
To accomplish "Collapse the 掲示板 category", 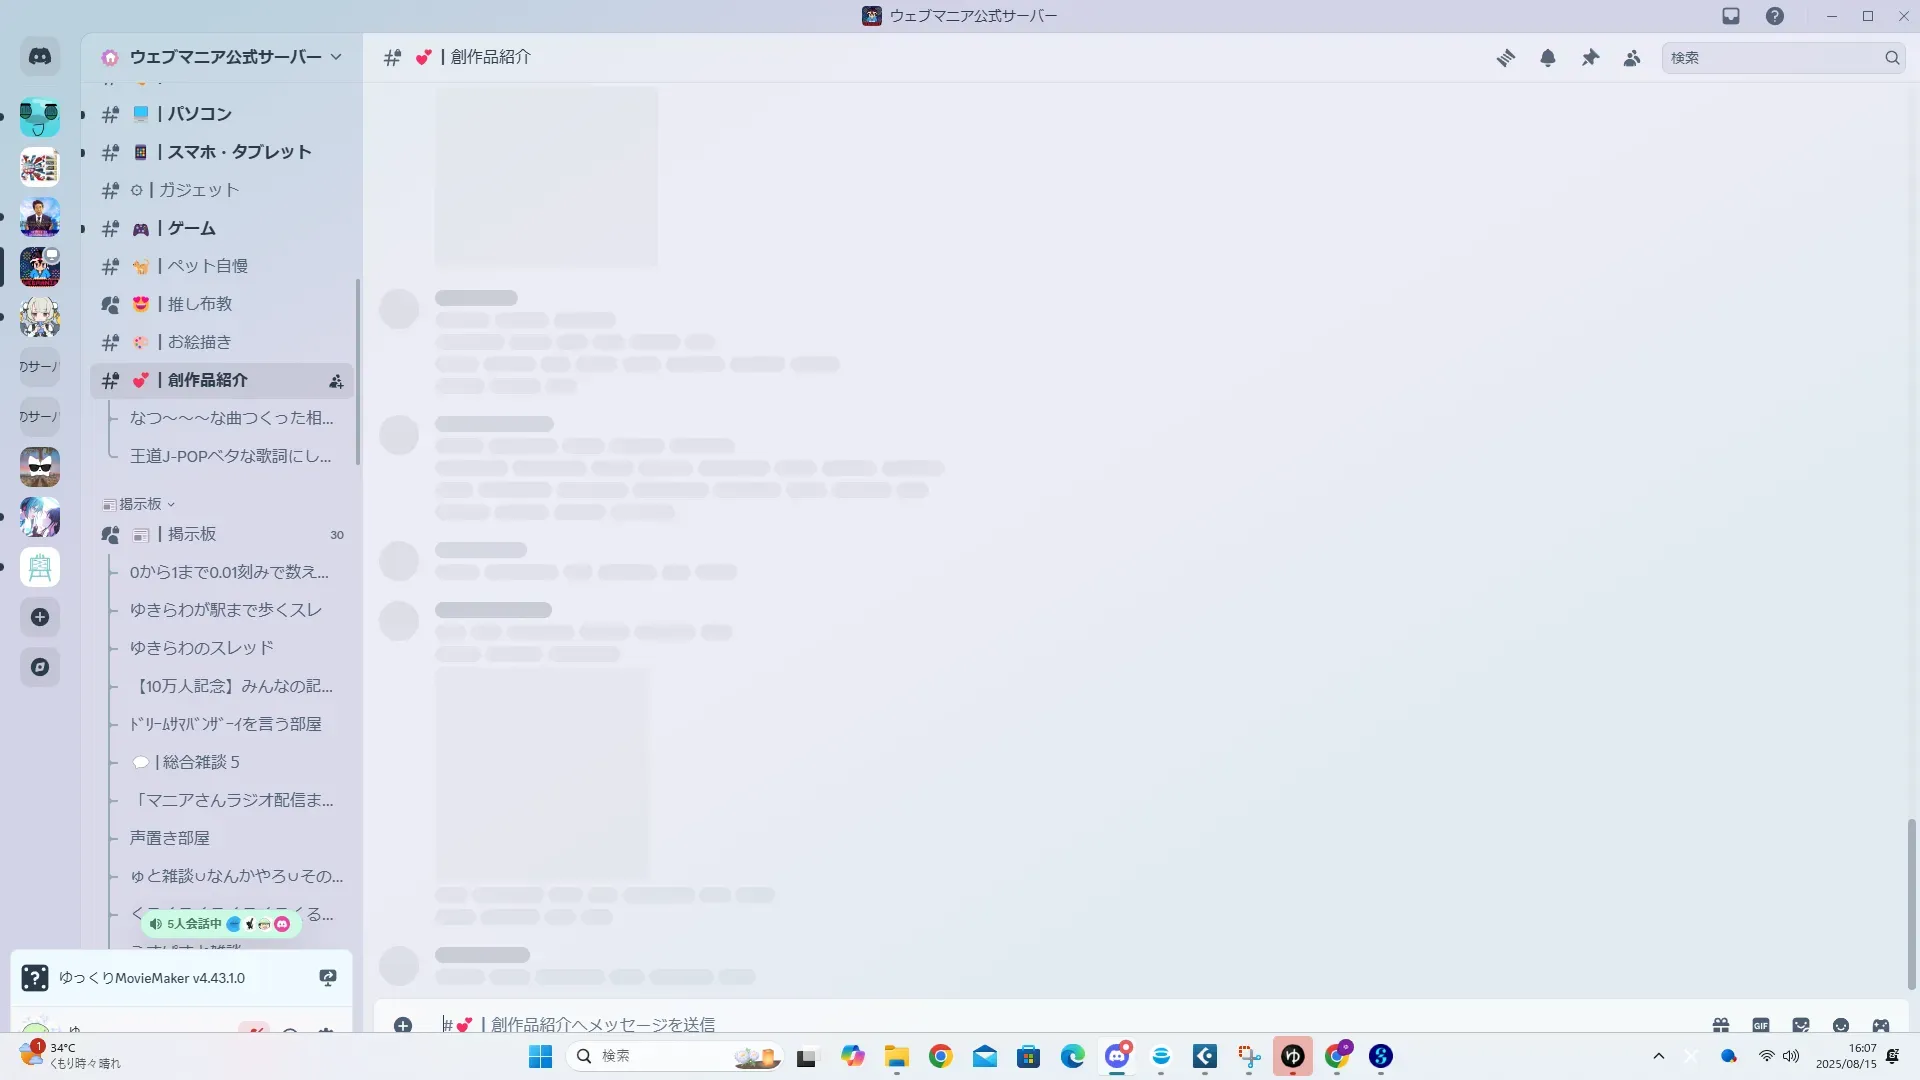I will (x=140, y=504).
